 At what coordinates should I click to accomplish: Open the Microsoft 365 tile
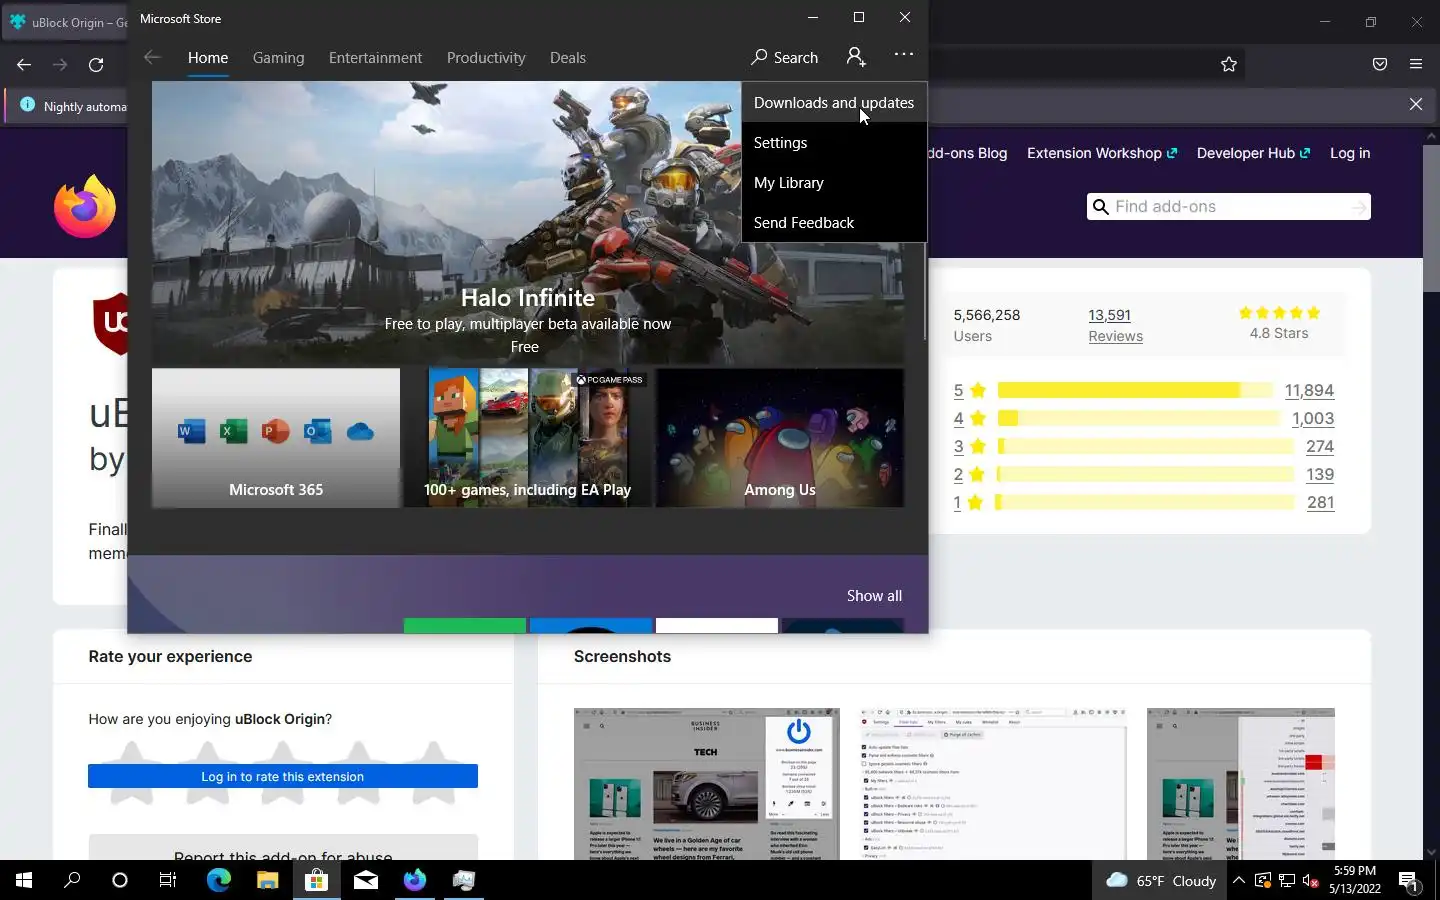coord(276,438)
